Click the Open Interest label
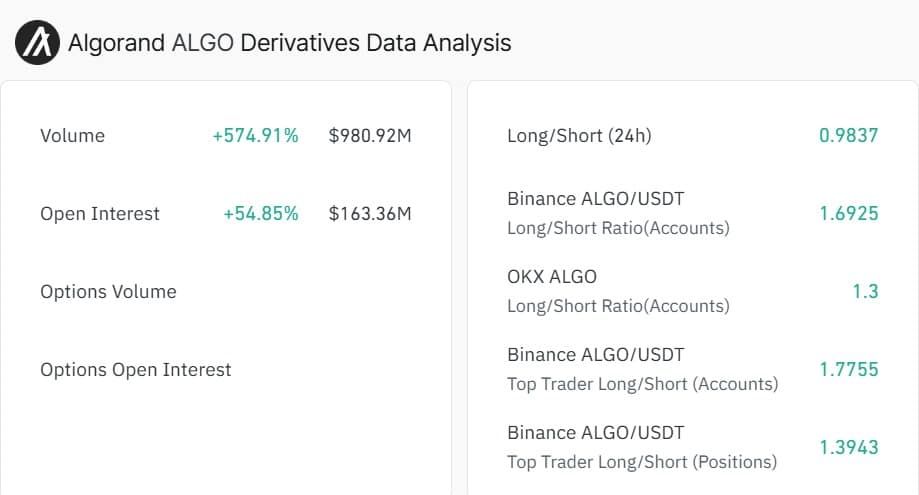Screen dimensions: 919x495 pos(100,214)
